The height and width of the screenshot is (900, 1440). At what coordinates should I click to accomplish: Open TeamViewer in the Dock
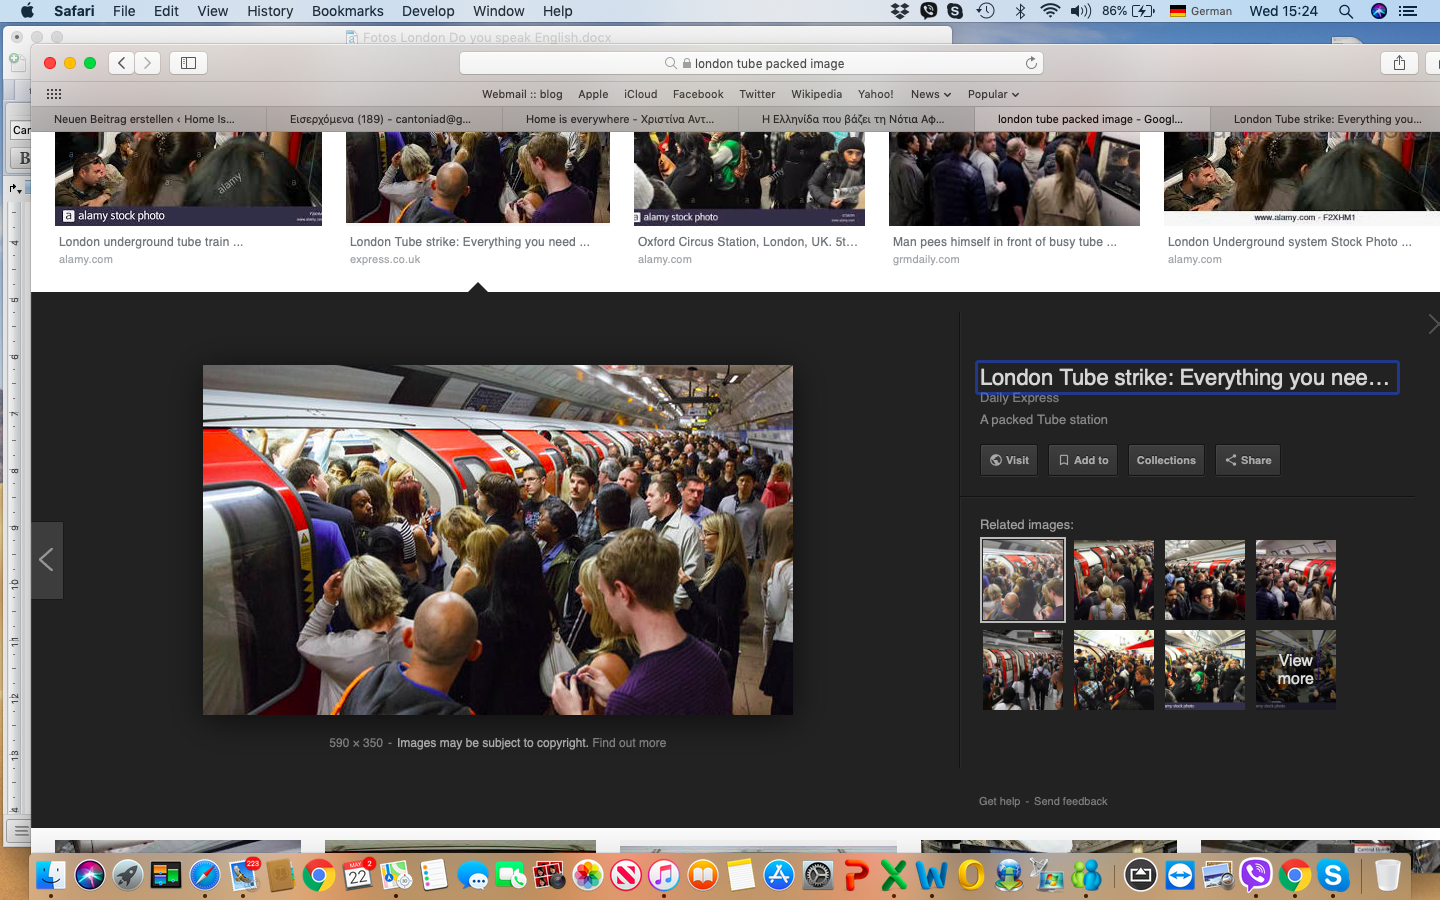tap(1180, 876)
